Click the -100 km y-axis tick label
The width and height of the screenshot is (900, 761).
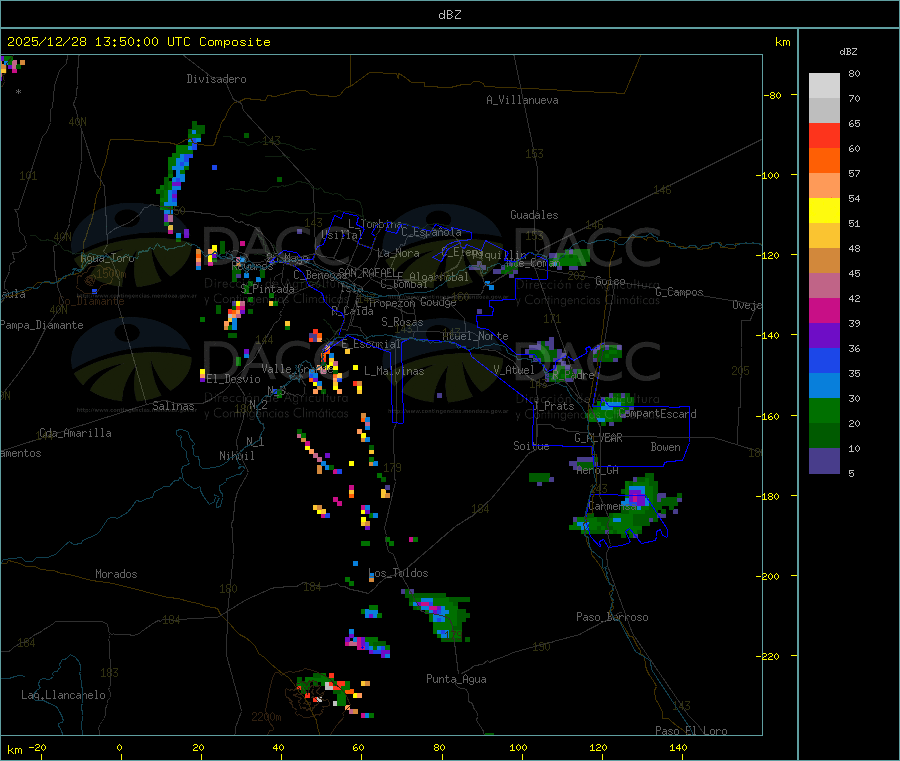pos(767,176)
